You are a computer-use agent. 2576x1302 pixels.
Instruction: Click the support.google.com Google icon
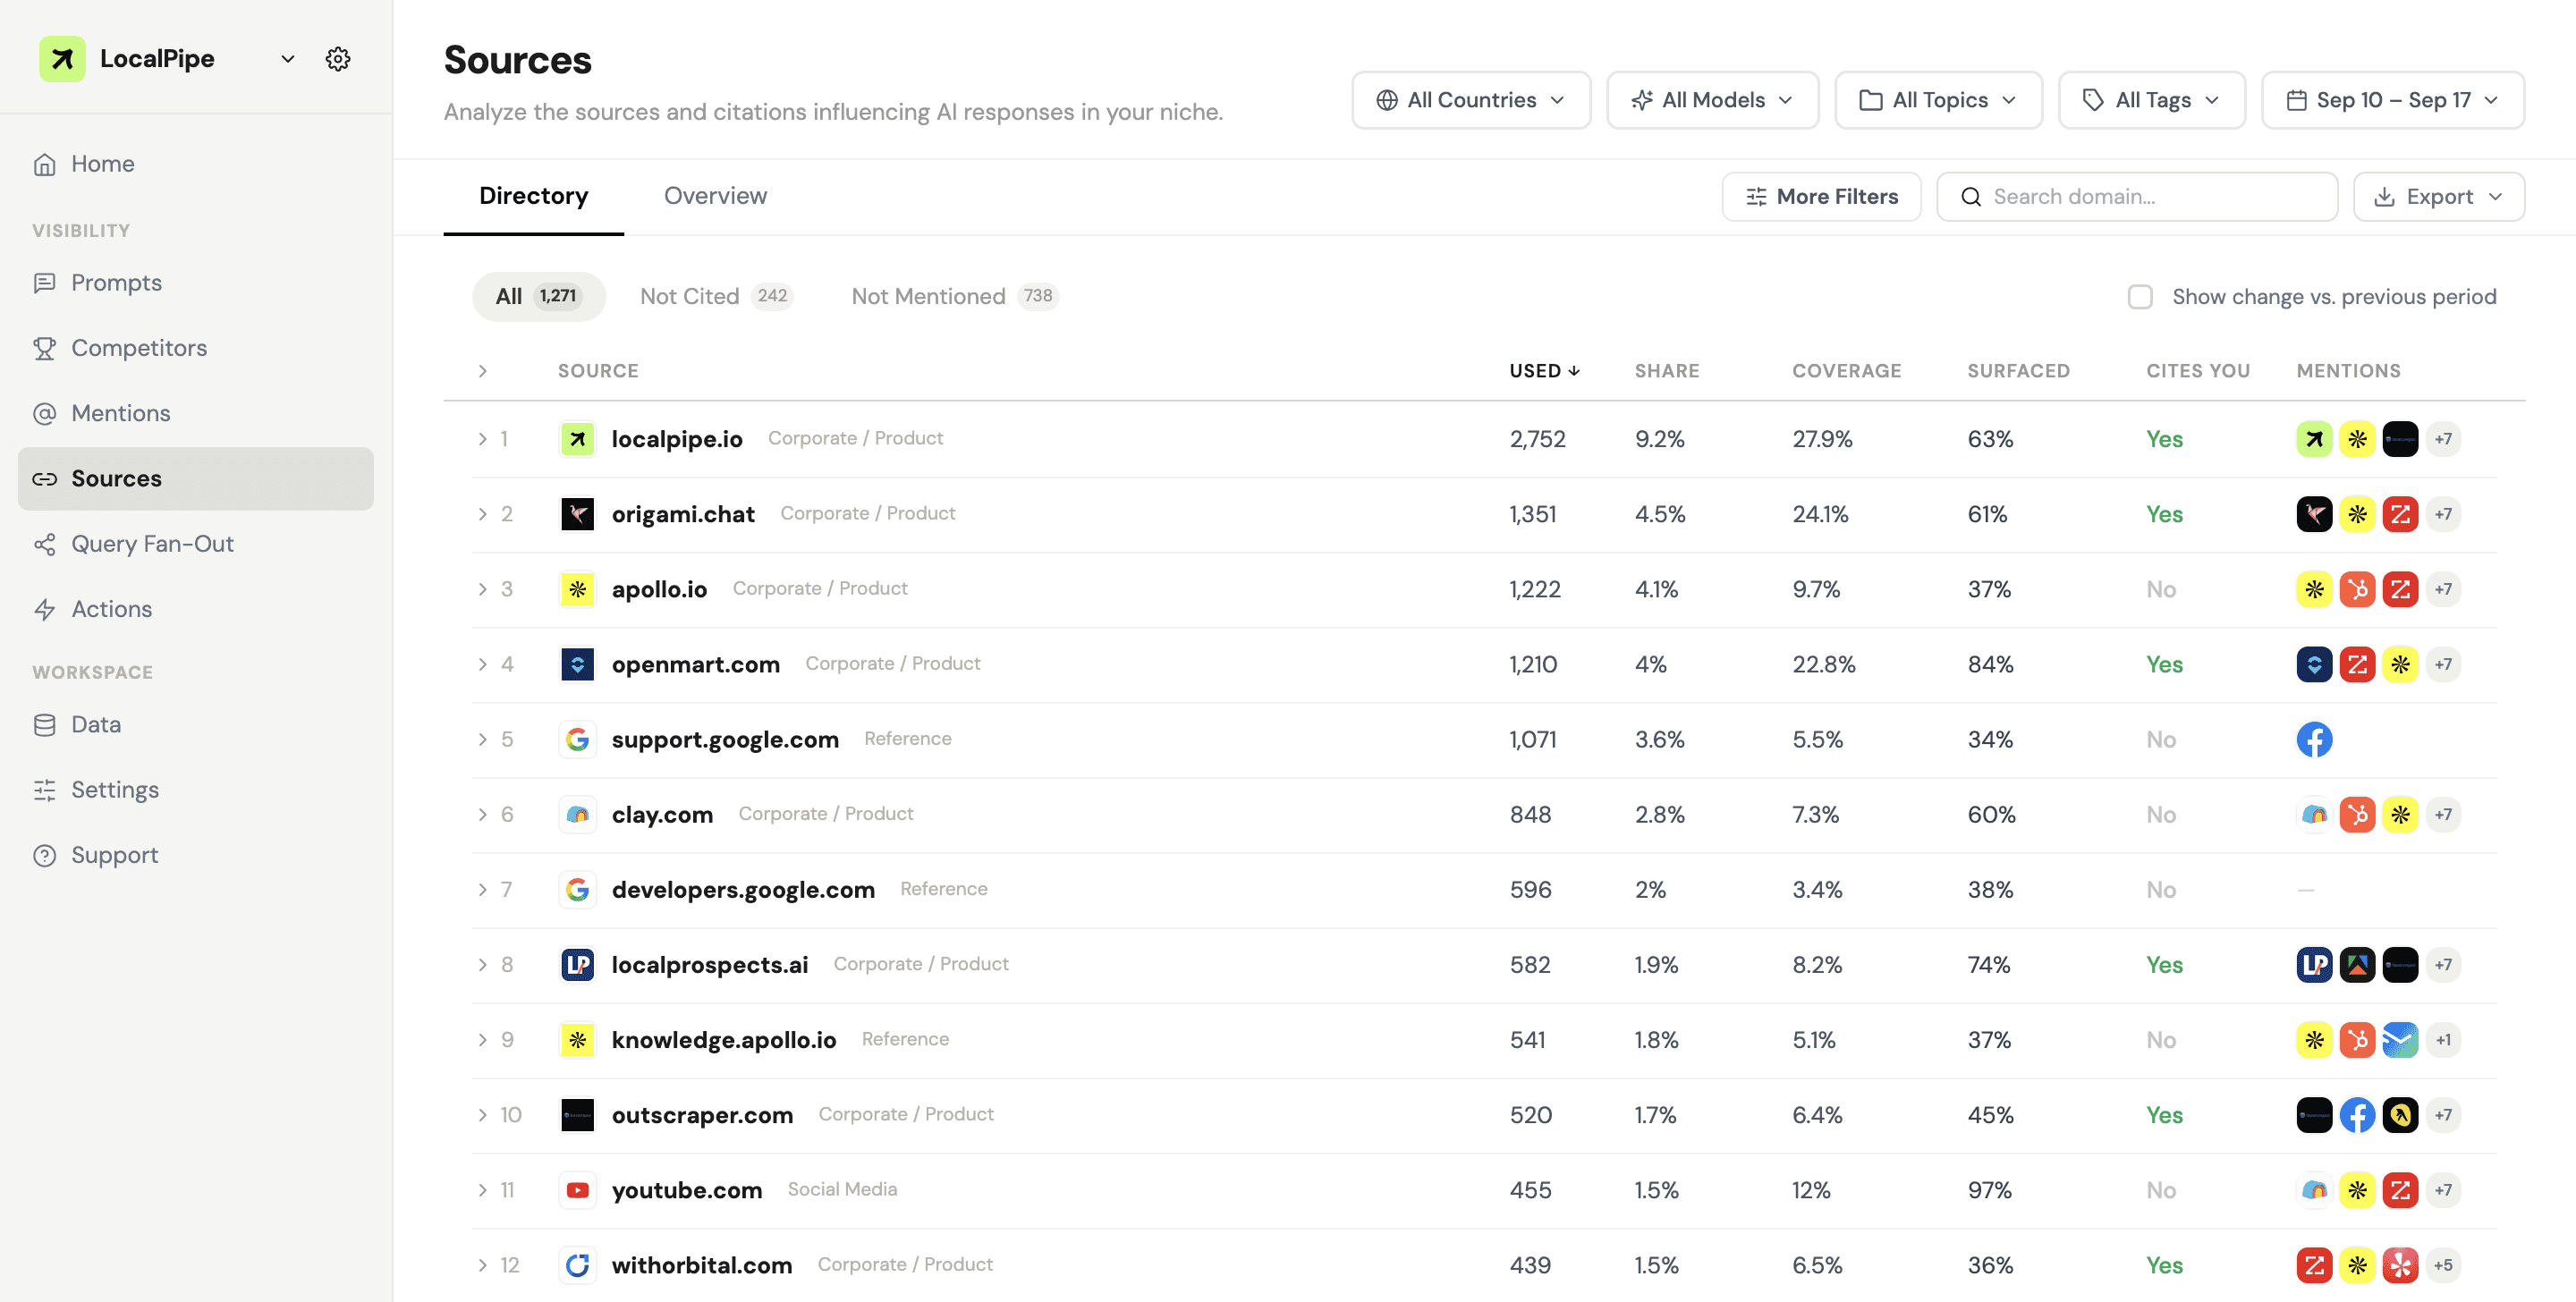coord(577,739)
